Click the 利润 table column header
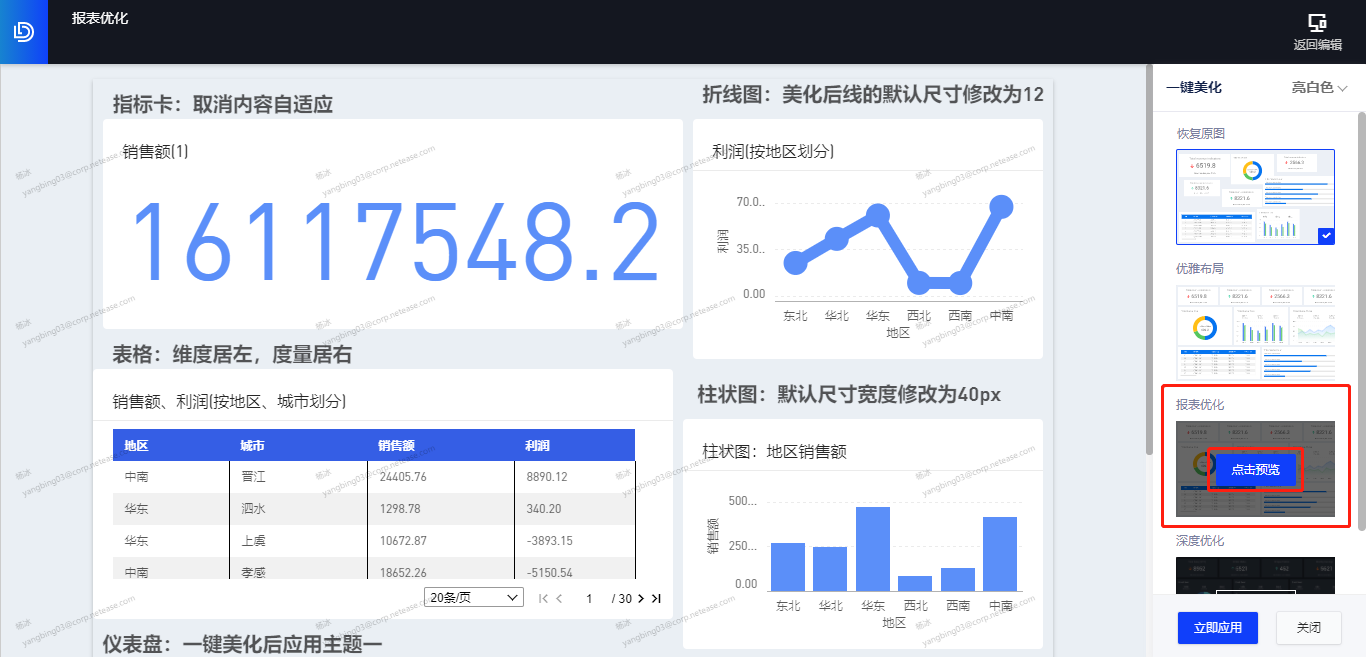 [x=538, y=446]
